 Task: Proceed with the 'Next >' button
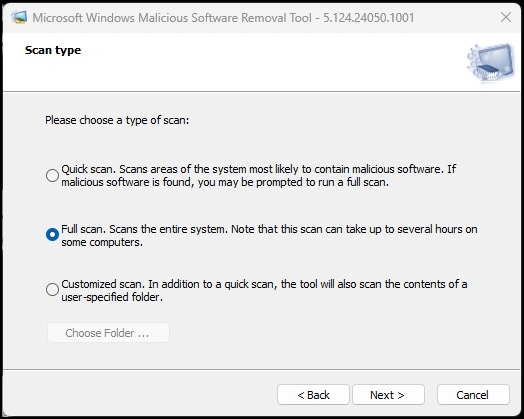click(x=388, y=395)
